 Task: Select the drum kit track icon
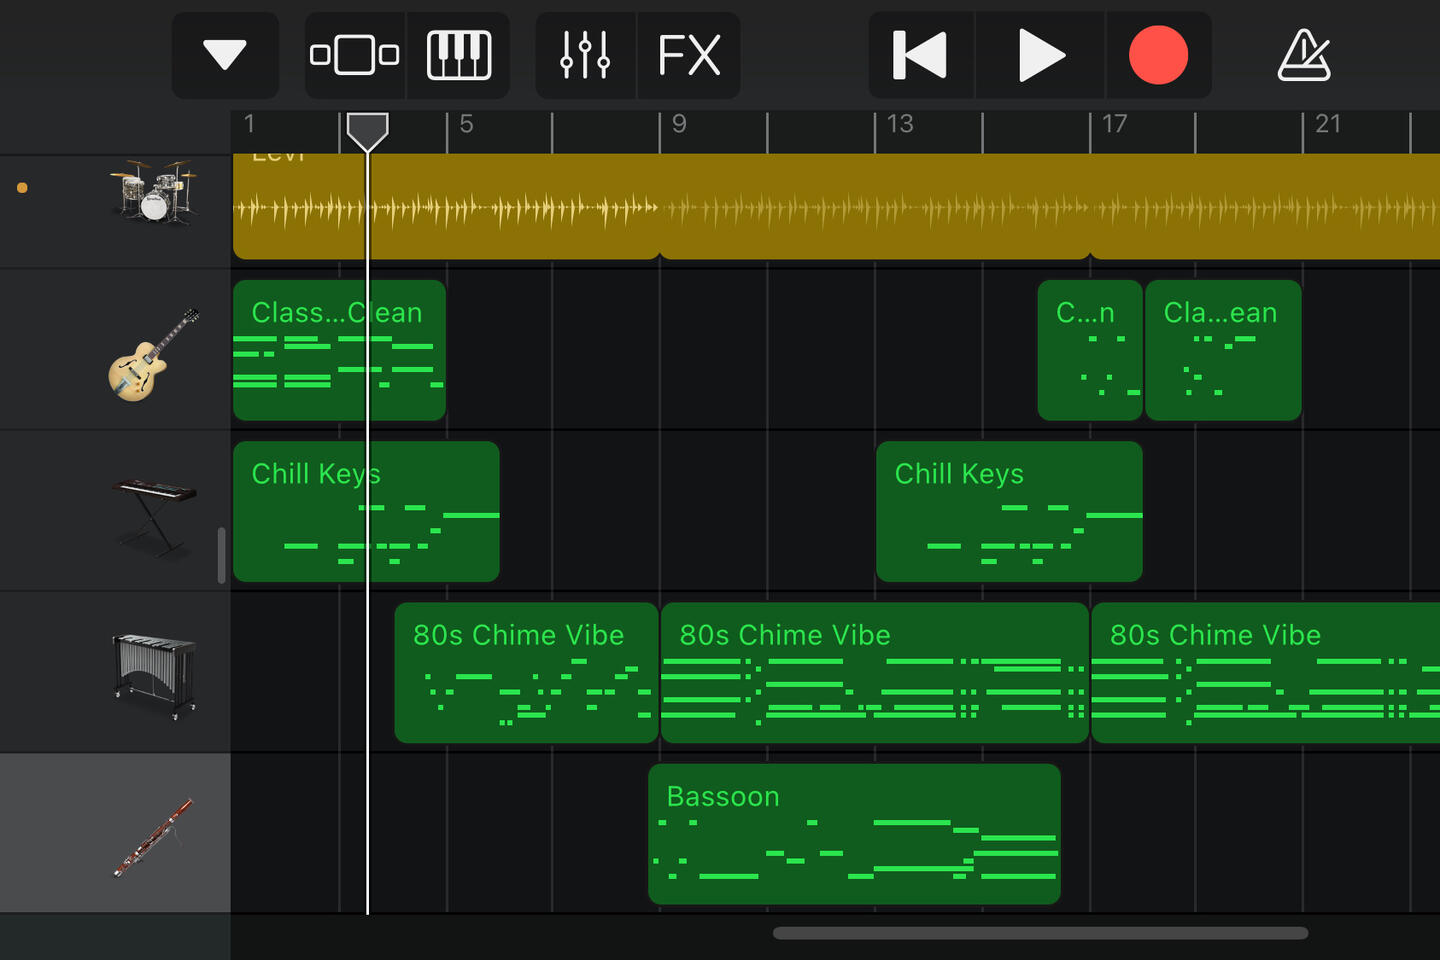click(153, 190)
